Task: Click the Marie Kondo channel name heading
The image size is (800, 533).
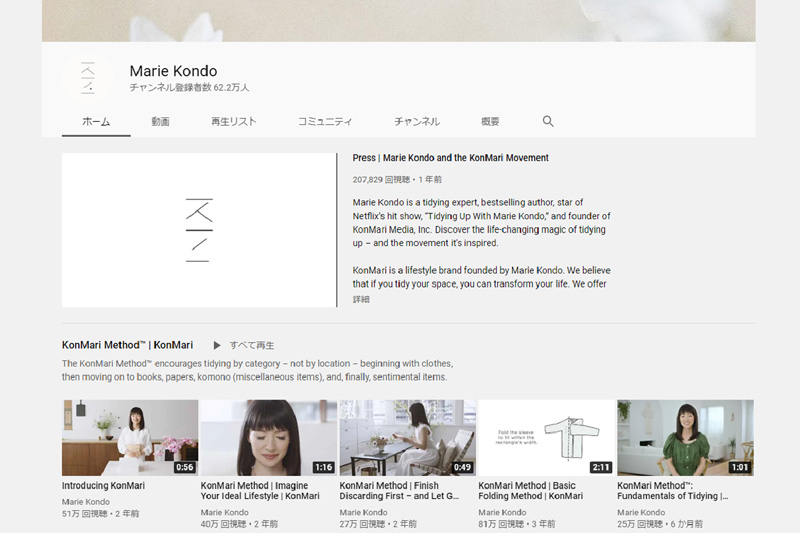Action: point(173,71)
